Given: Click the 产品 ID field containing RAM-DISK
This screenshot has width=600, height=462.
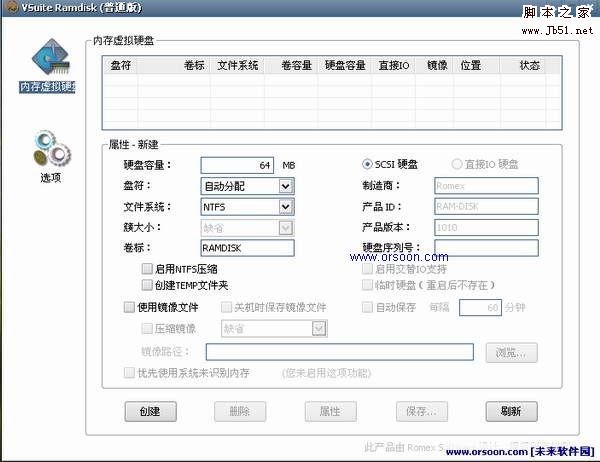Looking at the screenshot, I should (x=486, y=207).
